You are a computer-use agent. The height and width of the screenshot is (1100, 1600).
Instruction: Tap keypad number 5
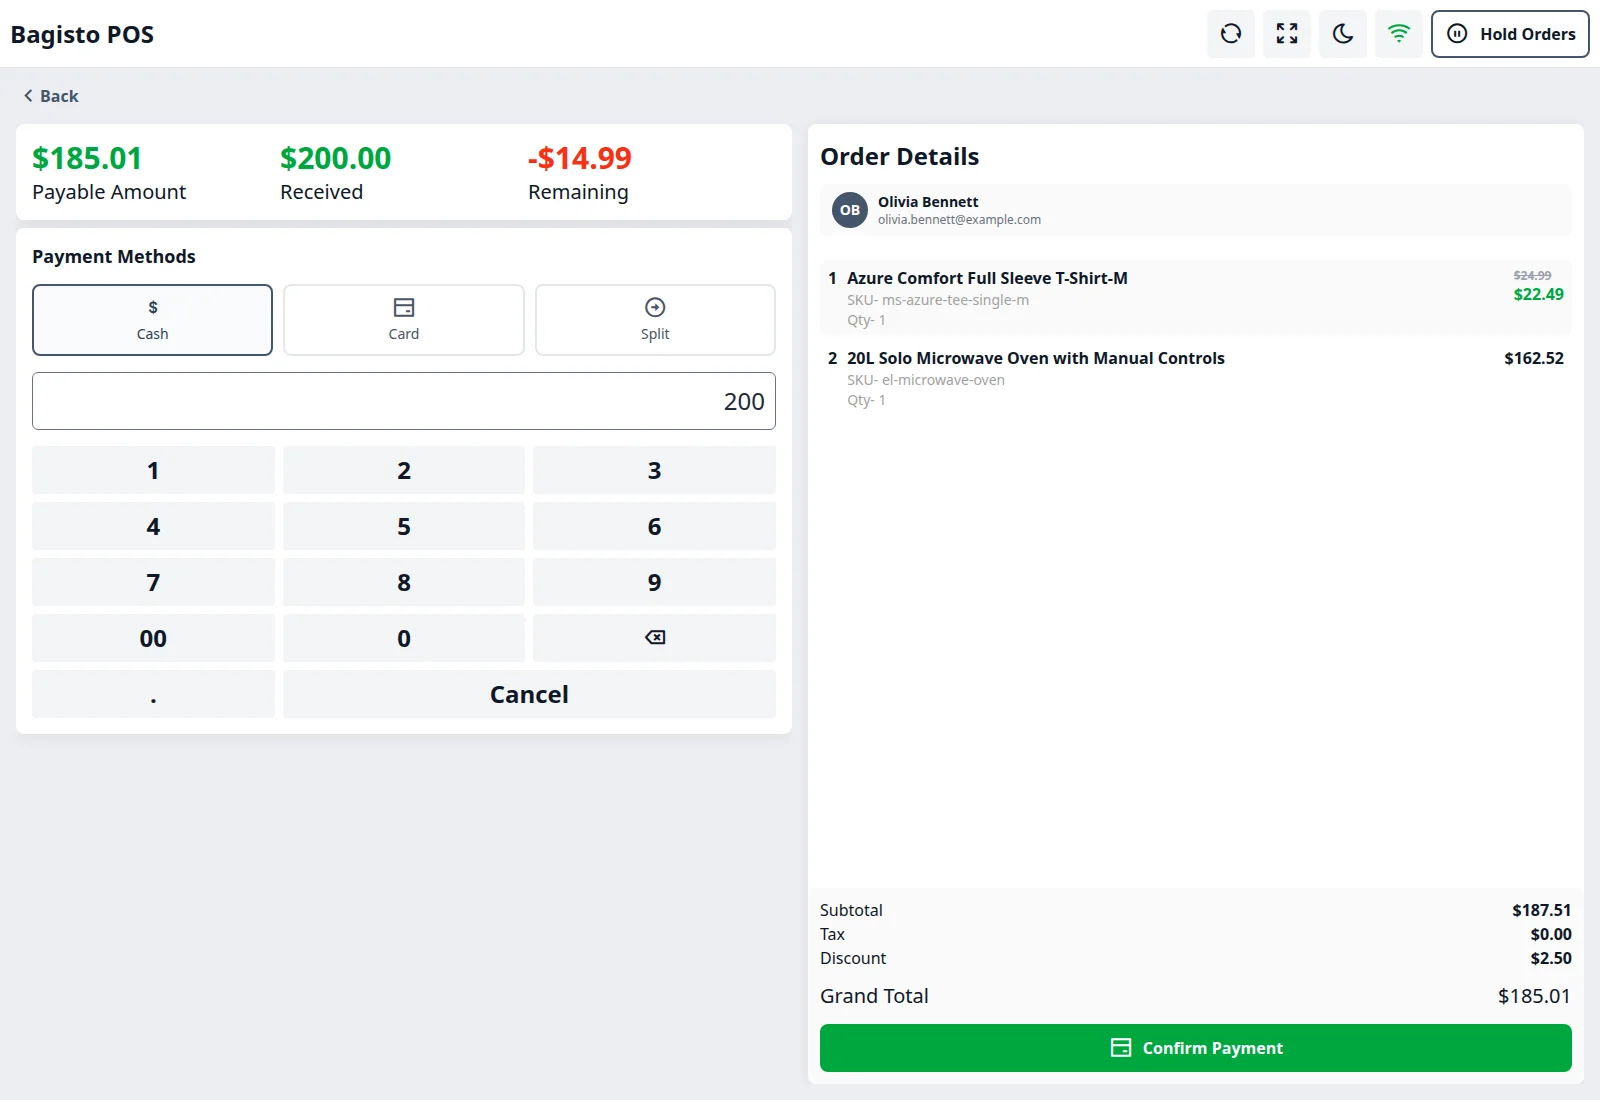(x=404, y=526)
